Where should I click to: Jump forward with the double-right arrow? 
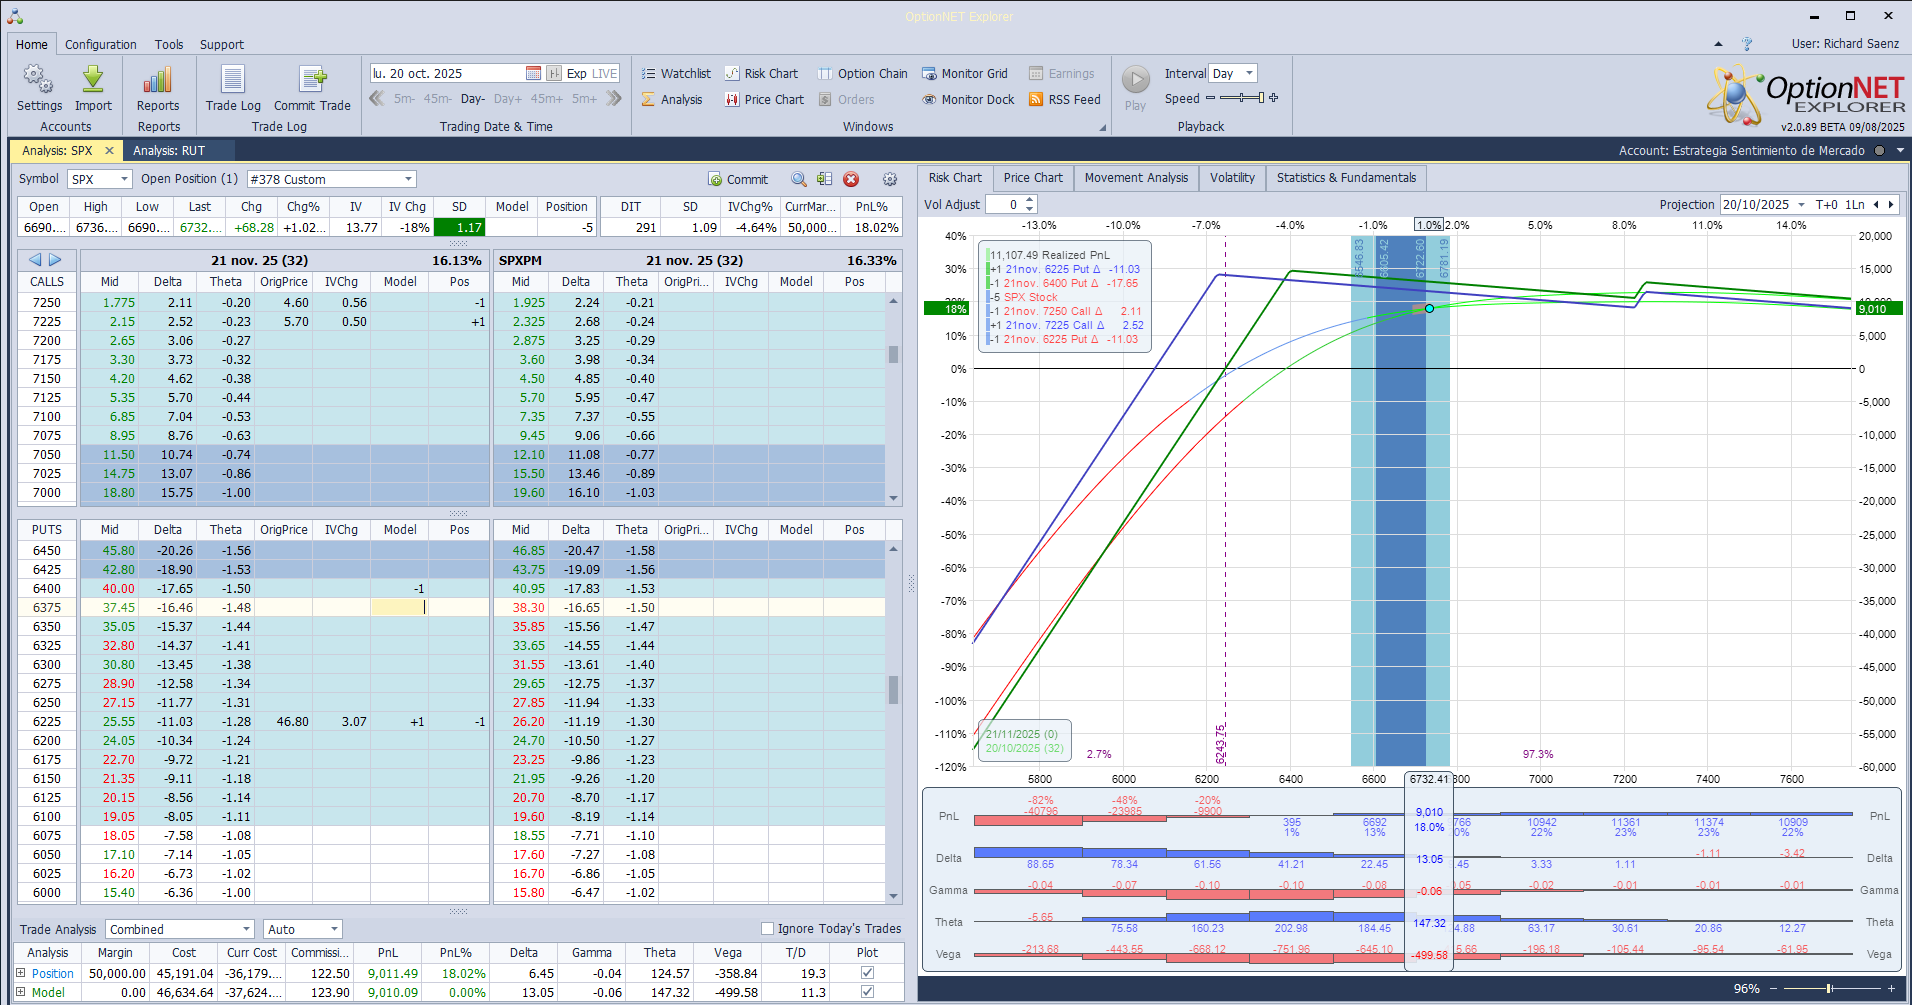(614, 98)
